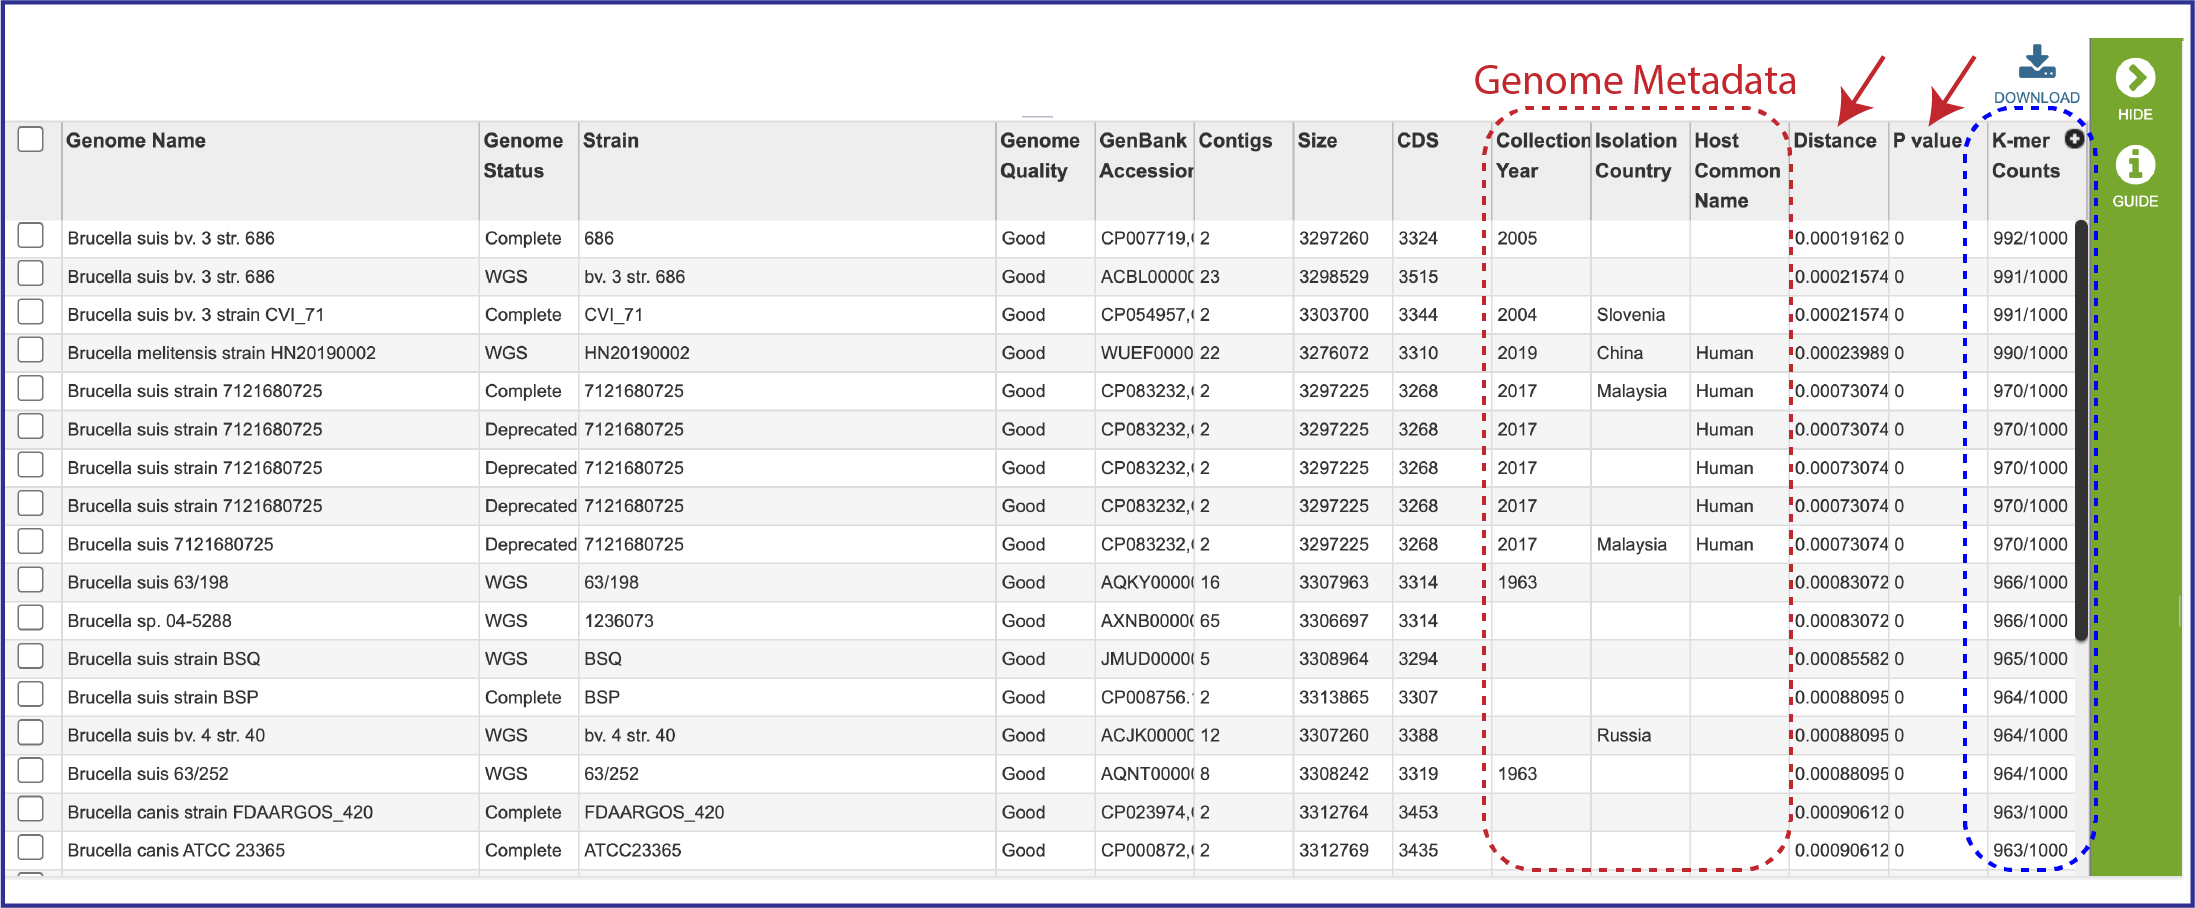Click CDS value 3453
This screenshot has height=908, width=2195.
pos(1418,812)
